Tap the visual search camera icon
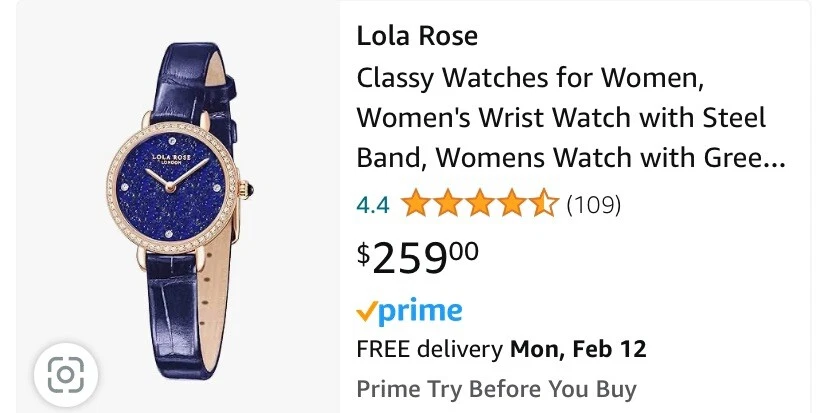The image size is (824, 413). tap(65, 375)
